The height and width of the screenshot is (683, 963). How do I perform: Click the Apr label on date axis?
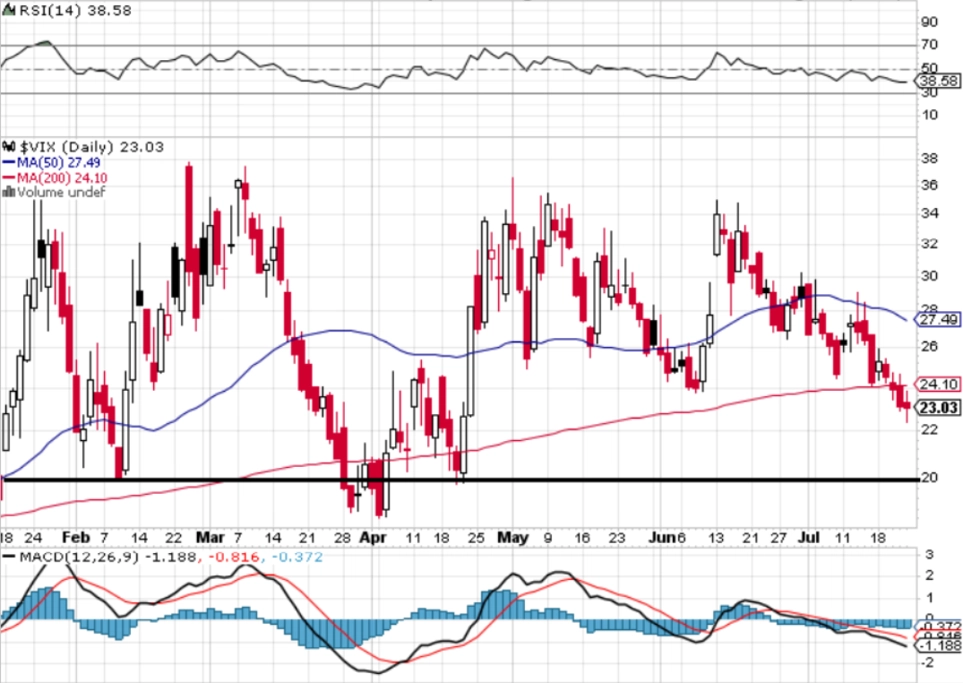(x=373, y=537)
